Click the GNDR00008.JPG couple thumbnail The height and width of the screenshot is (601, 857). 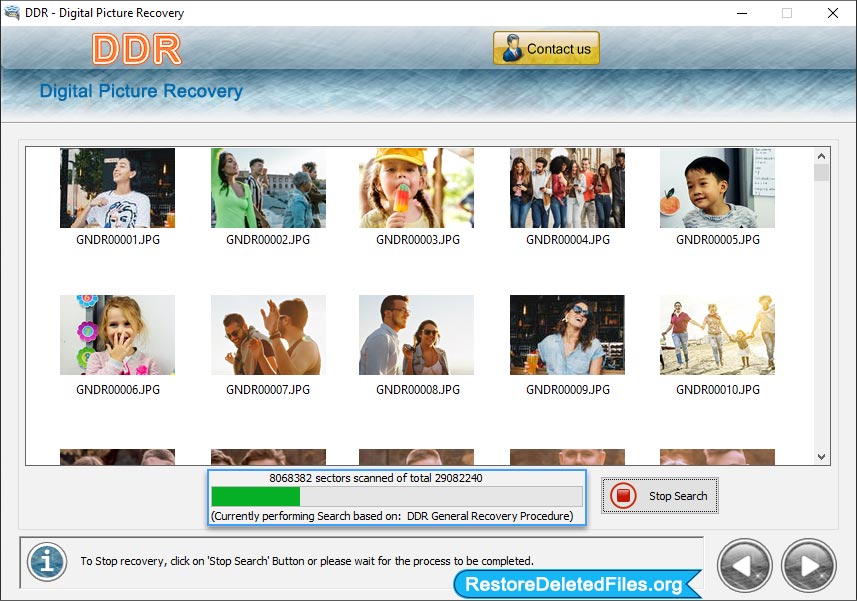click(416, 335)
